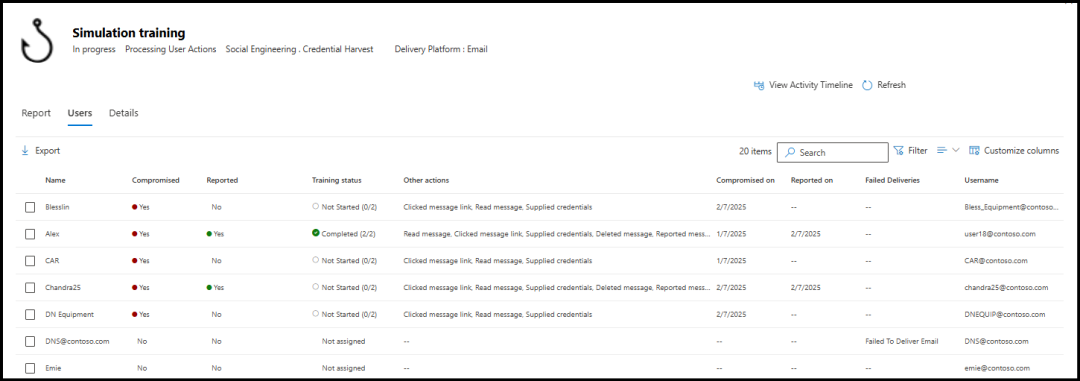Click the Customize columns icon
The width and height of the screenshot is (1080, 381).
[975, 150]
